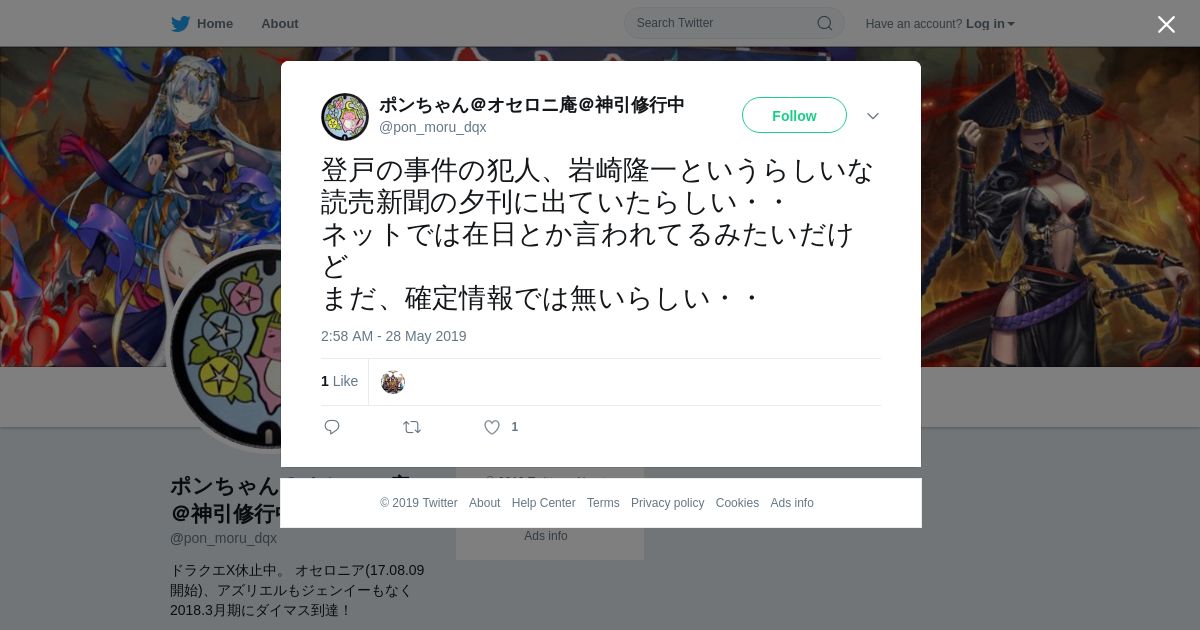This screenshot has width=1200, height=630.
Task: Click the reply speech bubble icon
Action: tap(332, 427)
